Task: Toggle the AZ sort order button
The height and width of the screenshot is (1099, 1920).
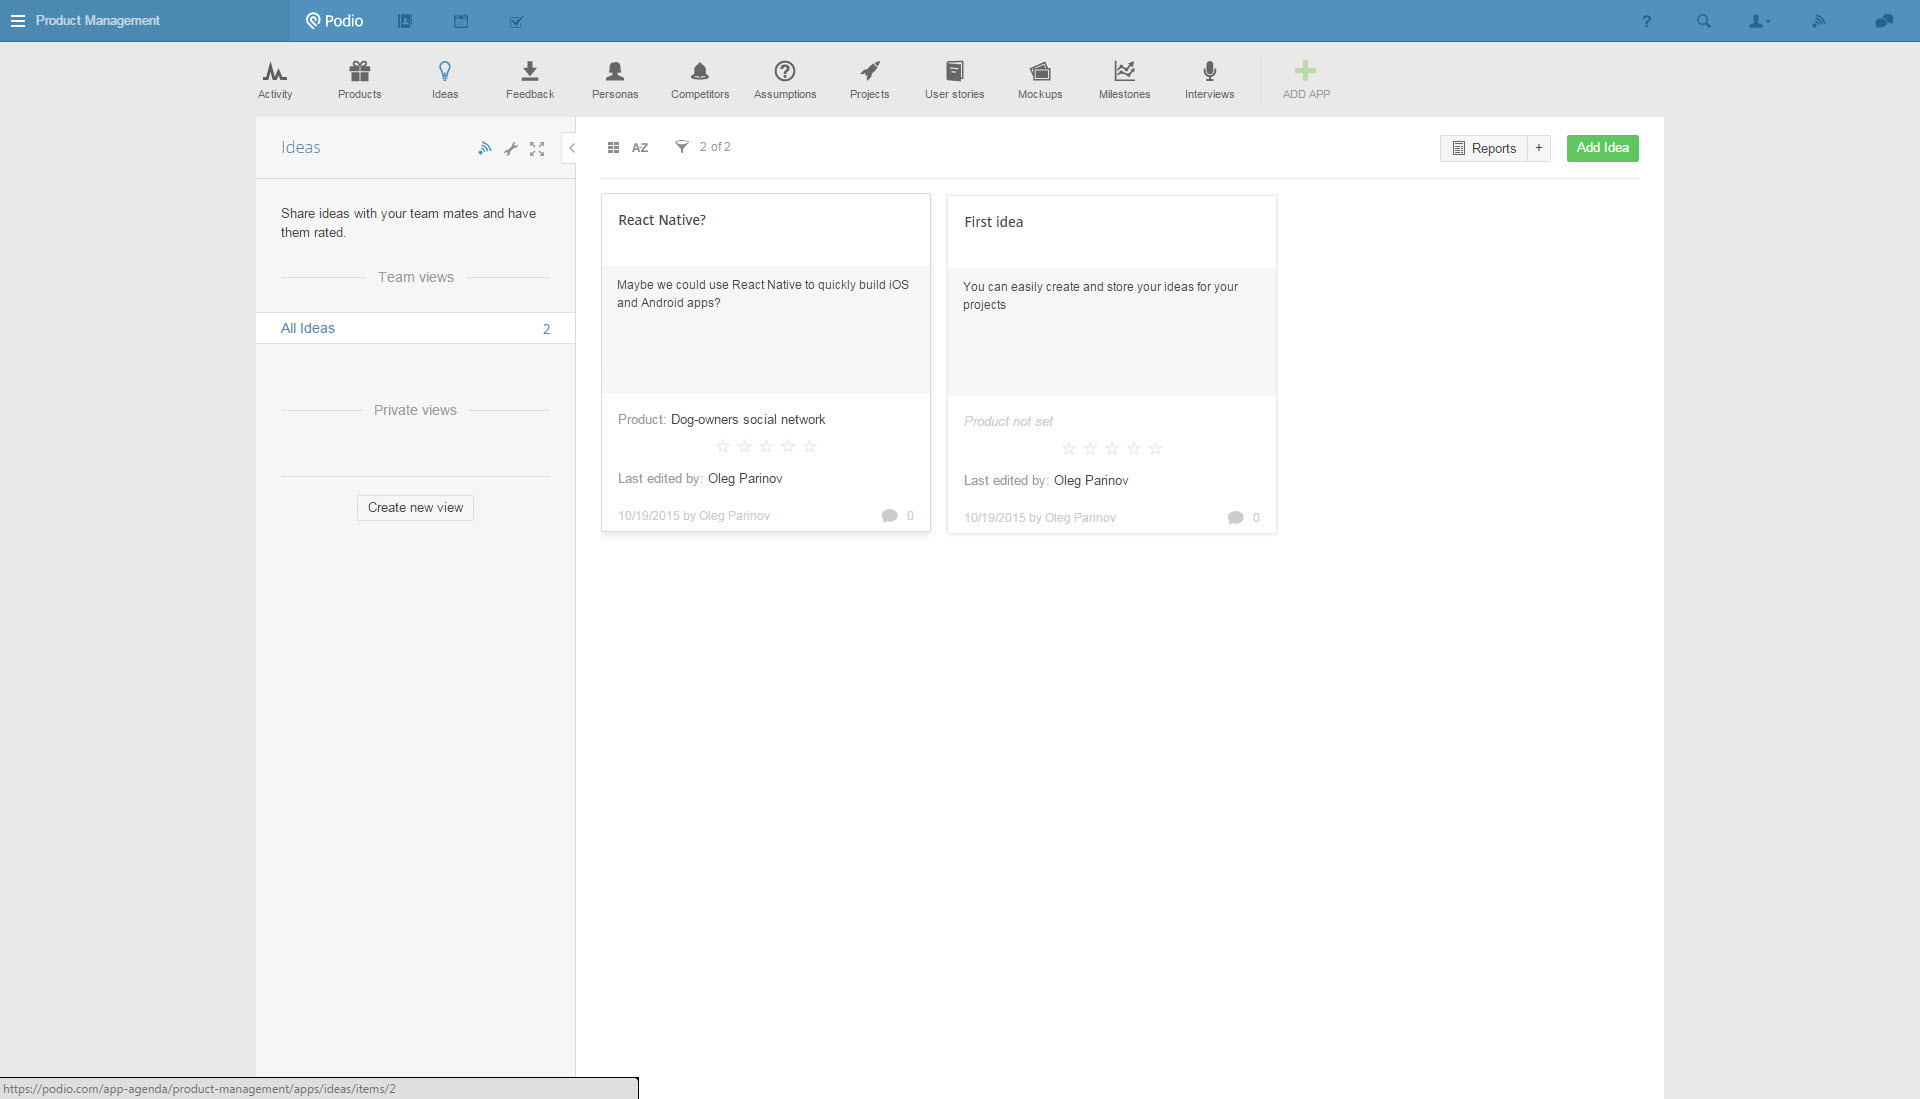Action: (x=640, y=148)
